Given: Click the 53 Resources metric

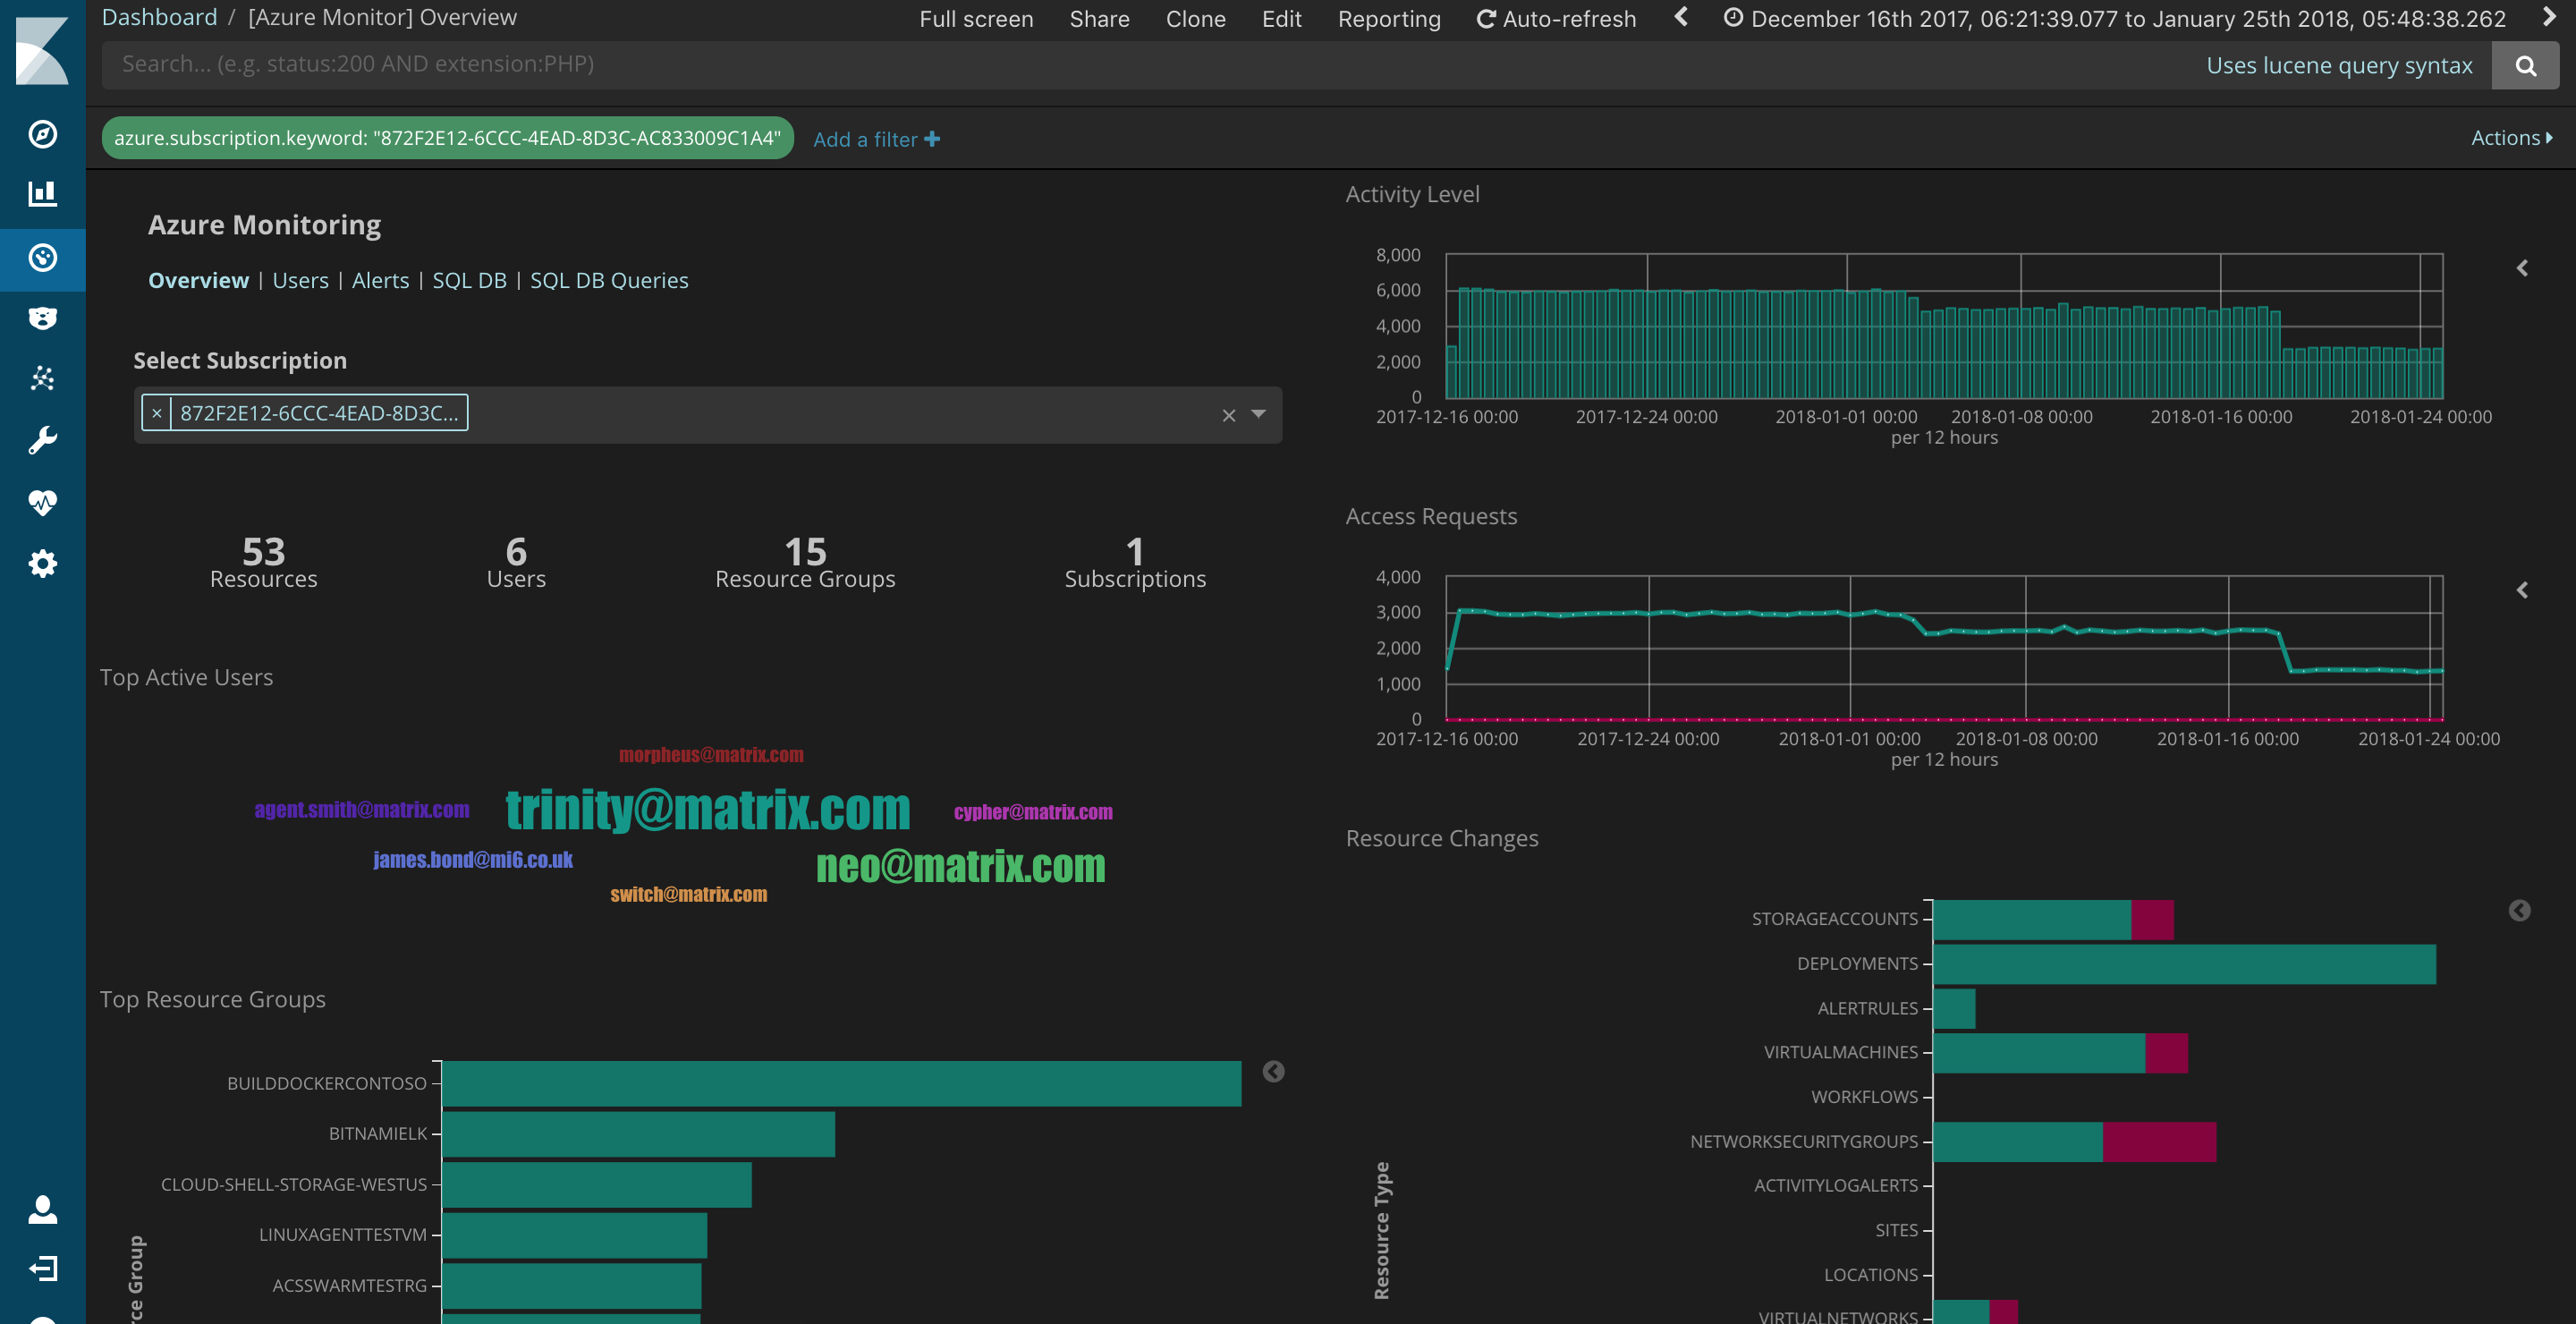Looking at the screenshot, I should click(264, 562).
